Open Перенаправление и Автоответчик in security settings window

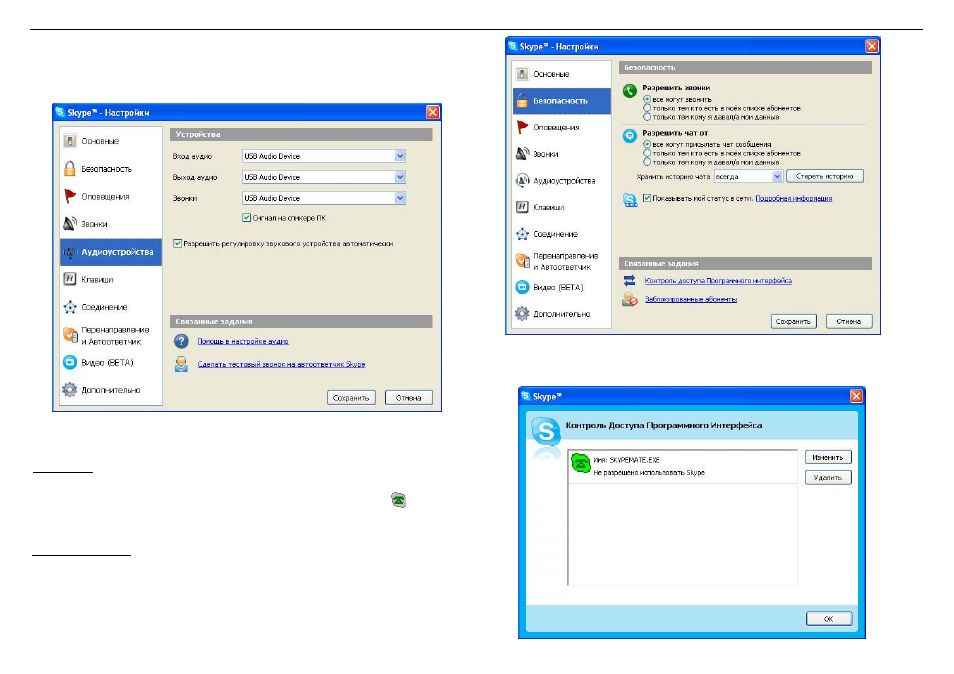tap(561, 261)
